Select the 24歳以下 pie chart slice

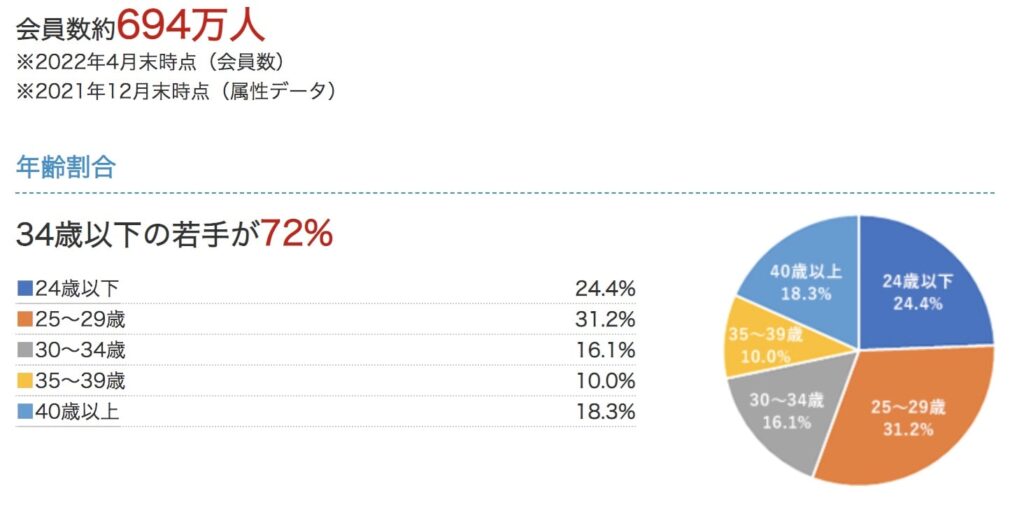click(920, 290)
